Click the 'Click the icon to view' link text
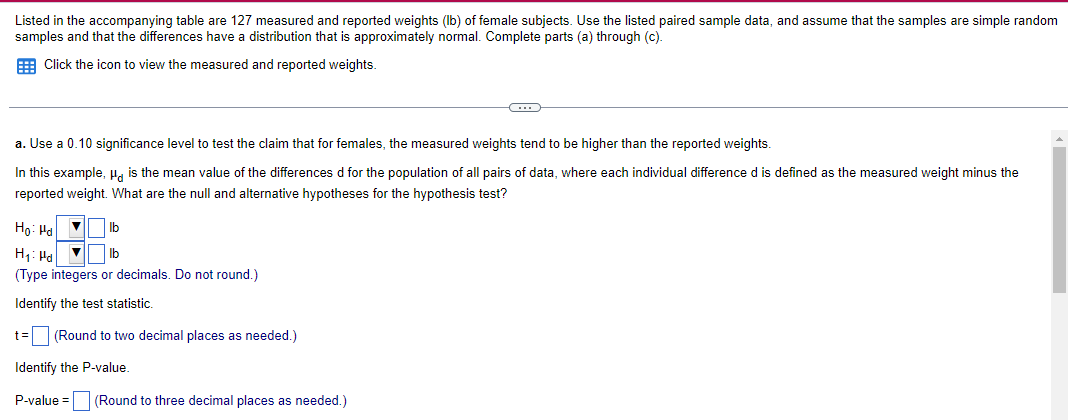The height and width of the screenshot is (420, 1068). 210,65
